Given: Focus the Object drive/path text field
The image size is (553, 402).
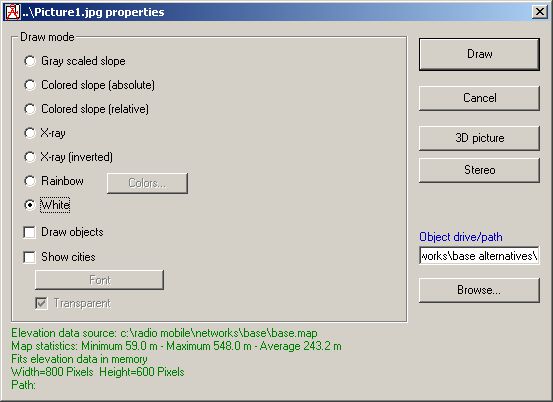Looking at the screenshot, I should 479,255.
